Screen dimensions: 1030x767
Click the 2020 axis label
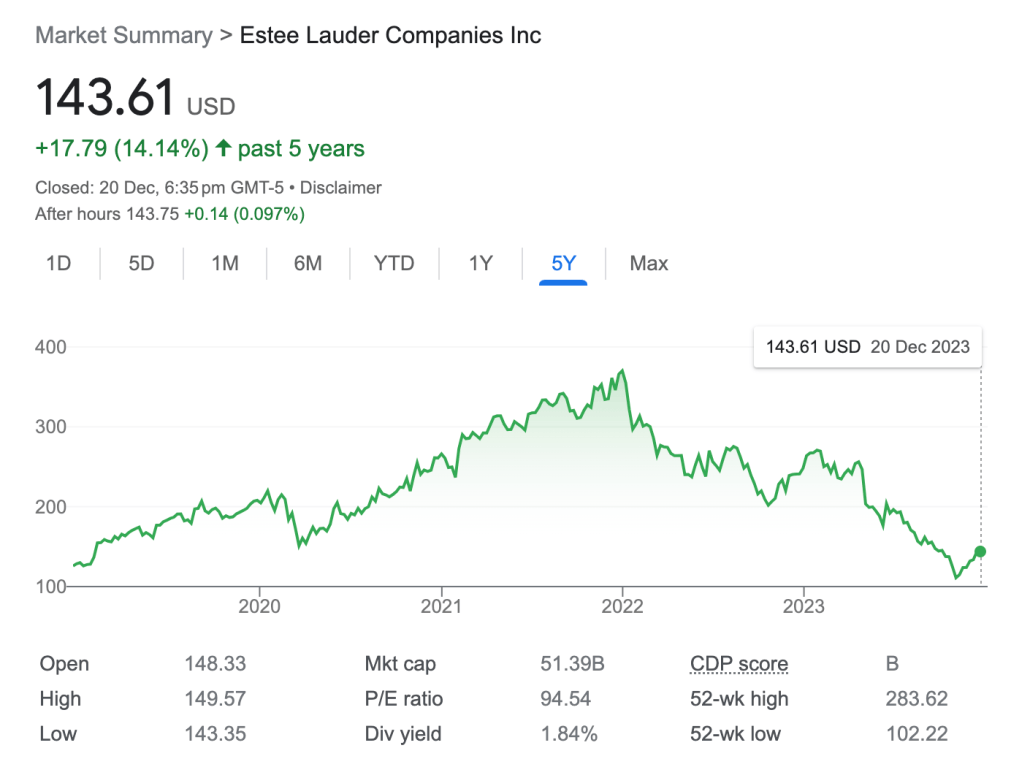259,605
